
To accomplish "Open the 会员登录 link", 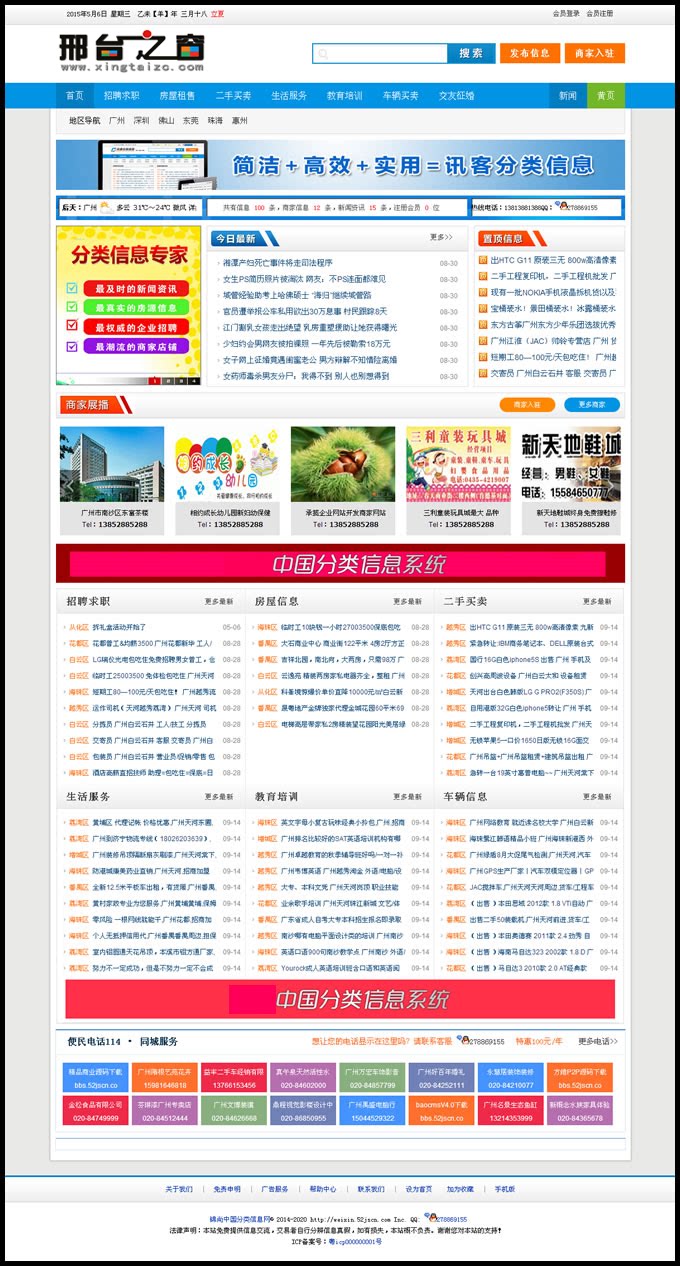I will pyautogui.click(x=566, y=14).
